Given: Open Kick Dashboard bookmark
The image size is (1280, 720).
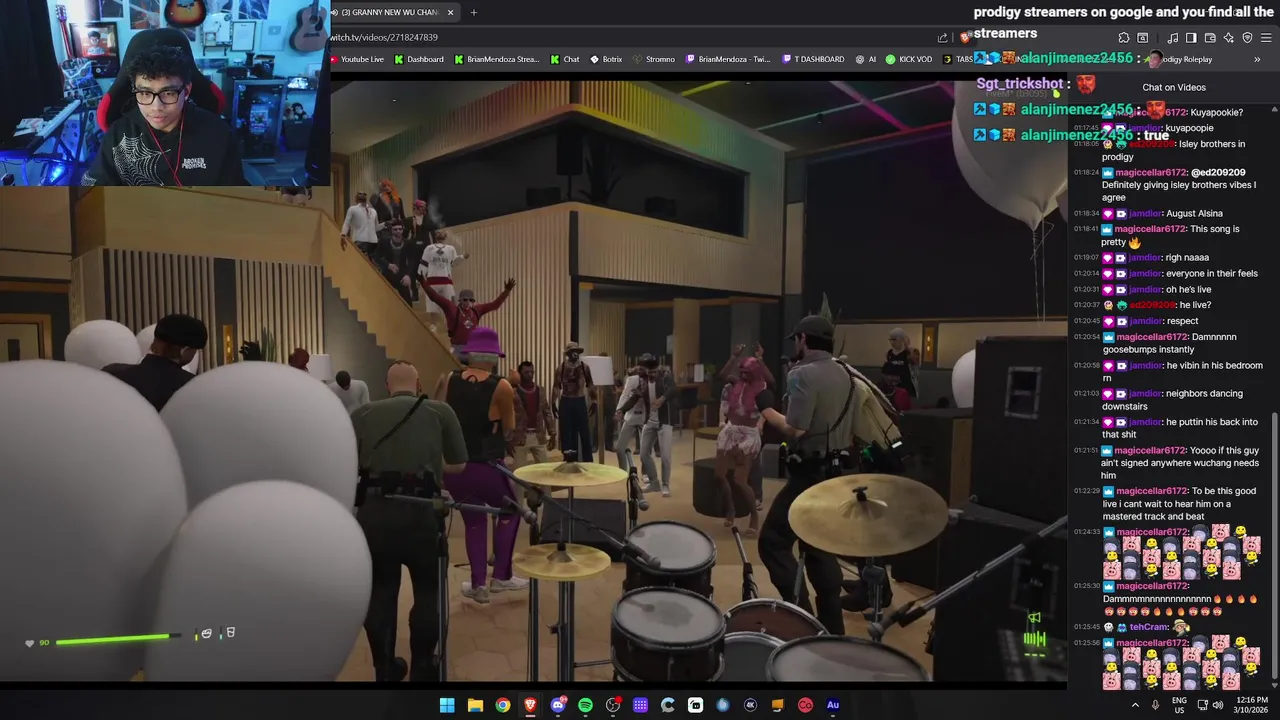Looking at the screenshot, I should click(x=419, y=59).
